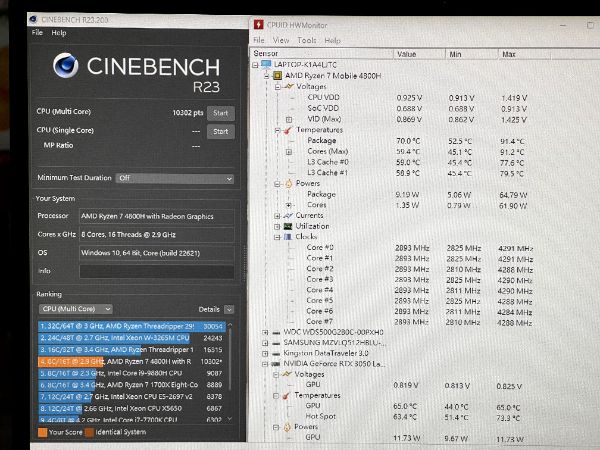The height and width of the screenshot is (450, 600).
Task: Click the Cinebench logo sphere icon
Action: [x=65, y=66]
